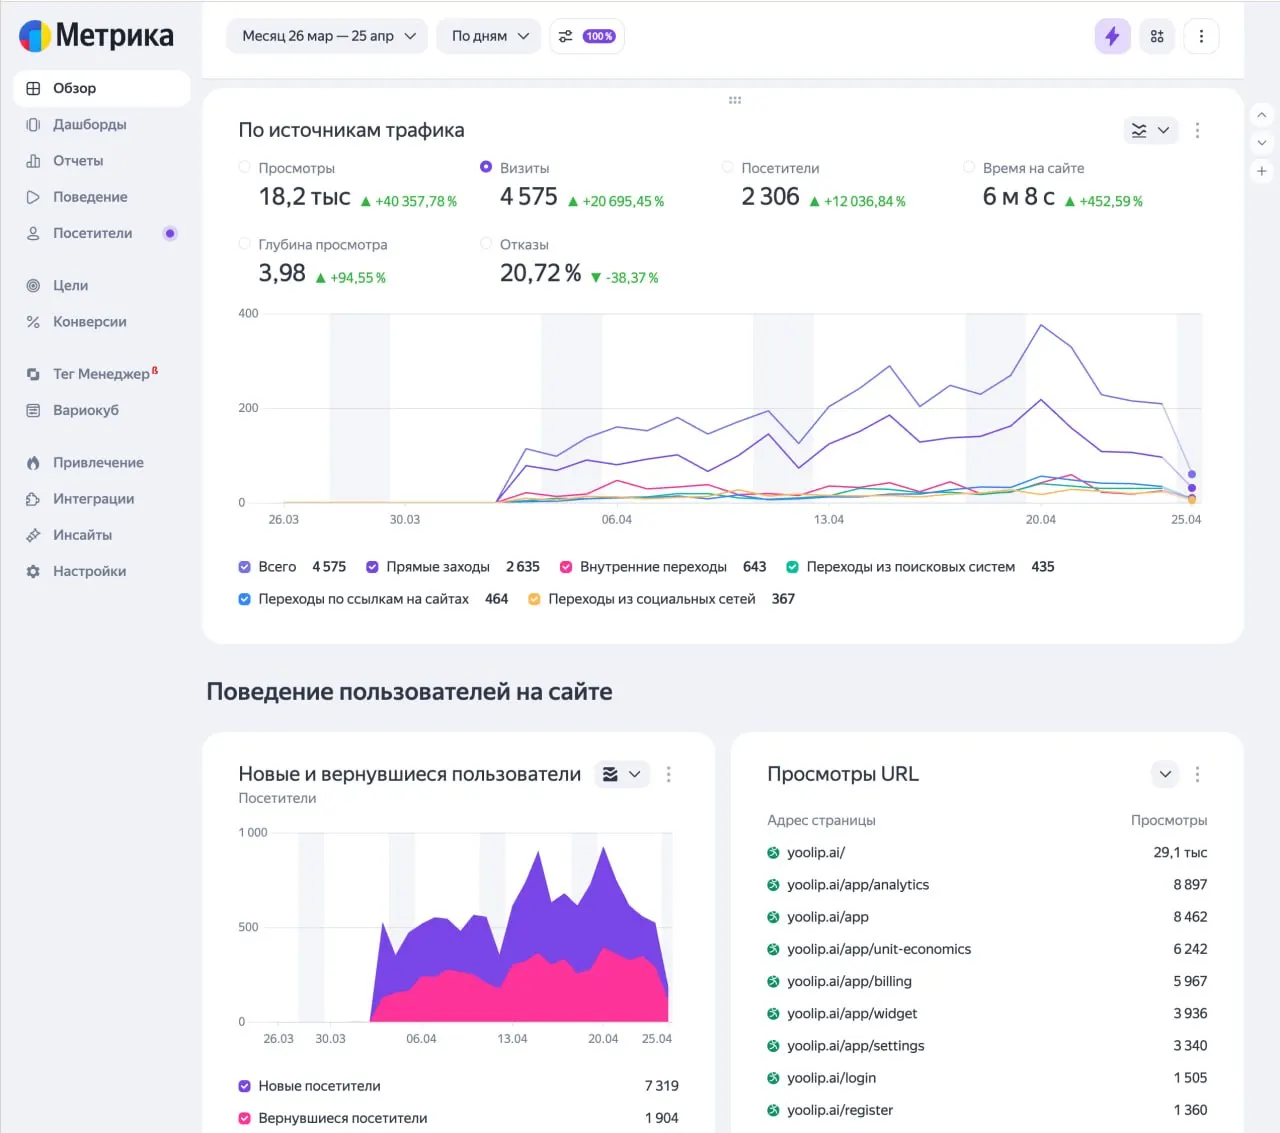This screenshot has height=1133, width=1280.
Task: Open the widget library grid icon
Action: tap(1157, 36)
